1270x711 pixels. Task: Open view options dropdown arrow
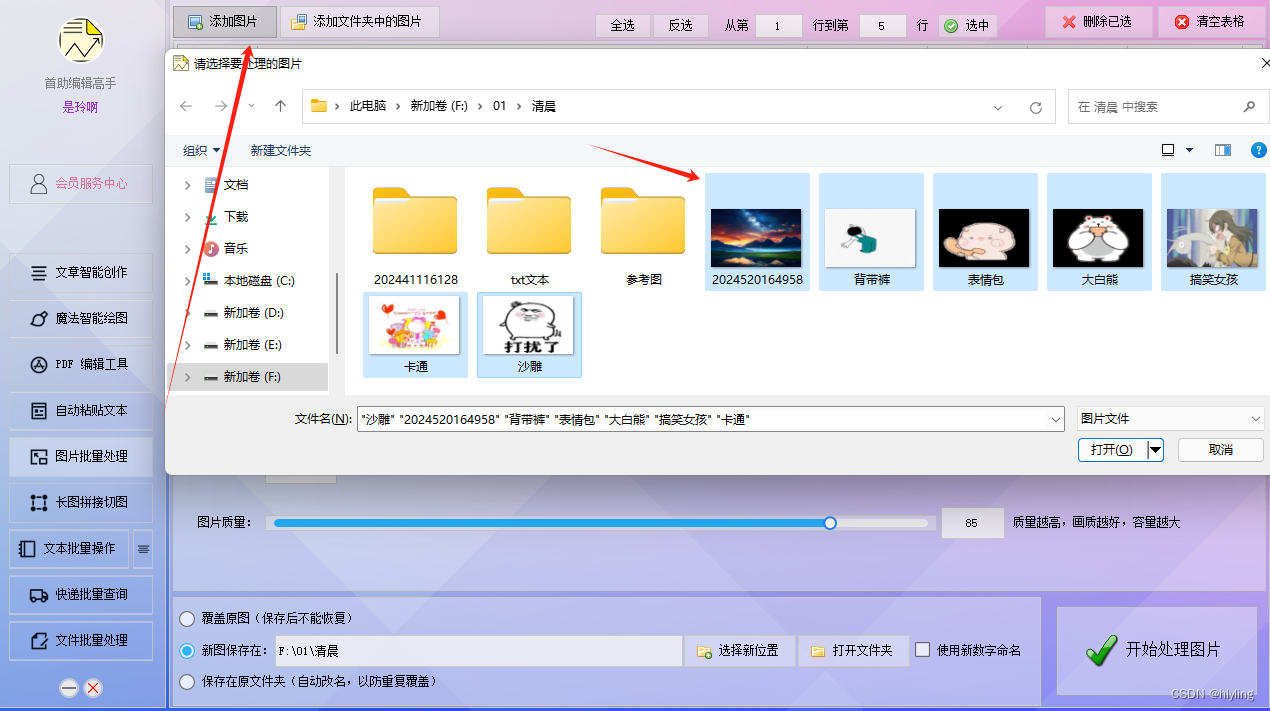[1189, 150]
